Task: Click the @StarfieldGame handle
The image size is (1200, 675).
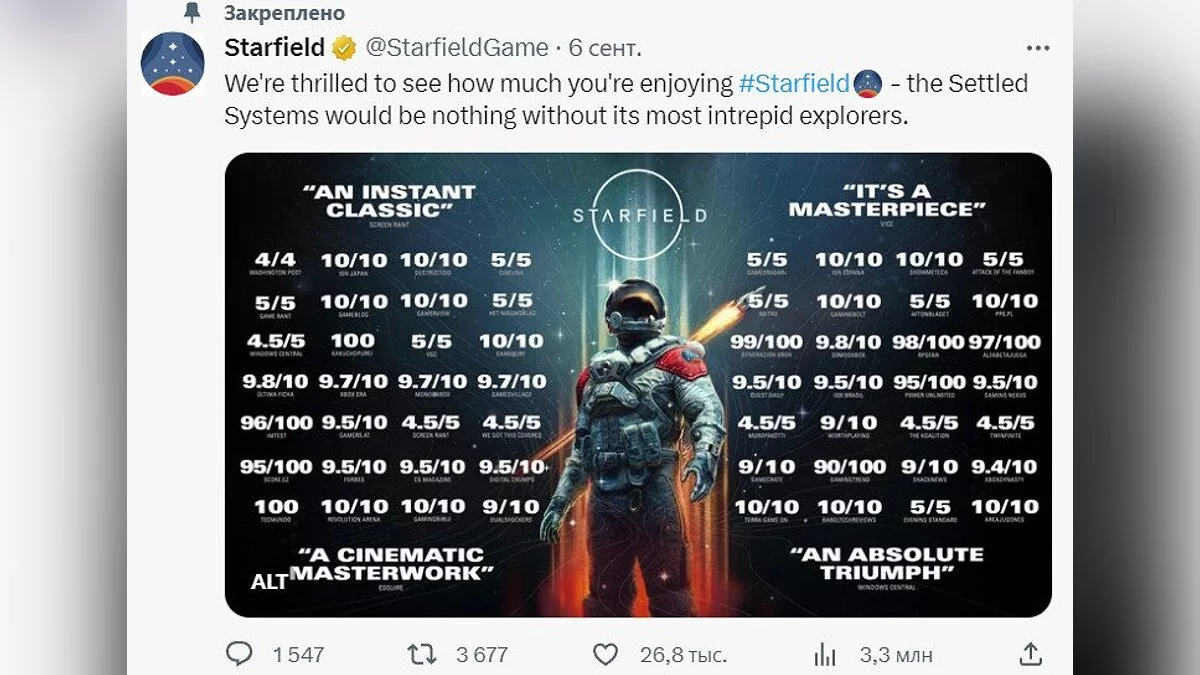Action: (x=456, y=47)
